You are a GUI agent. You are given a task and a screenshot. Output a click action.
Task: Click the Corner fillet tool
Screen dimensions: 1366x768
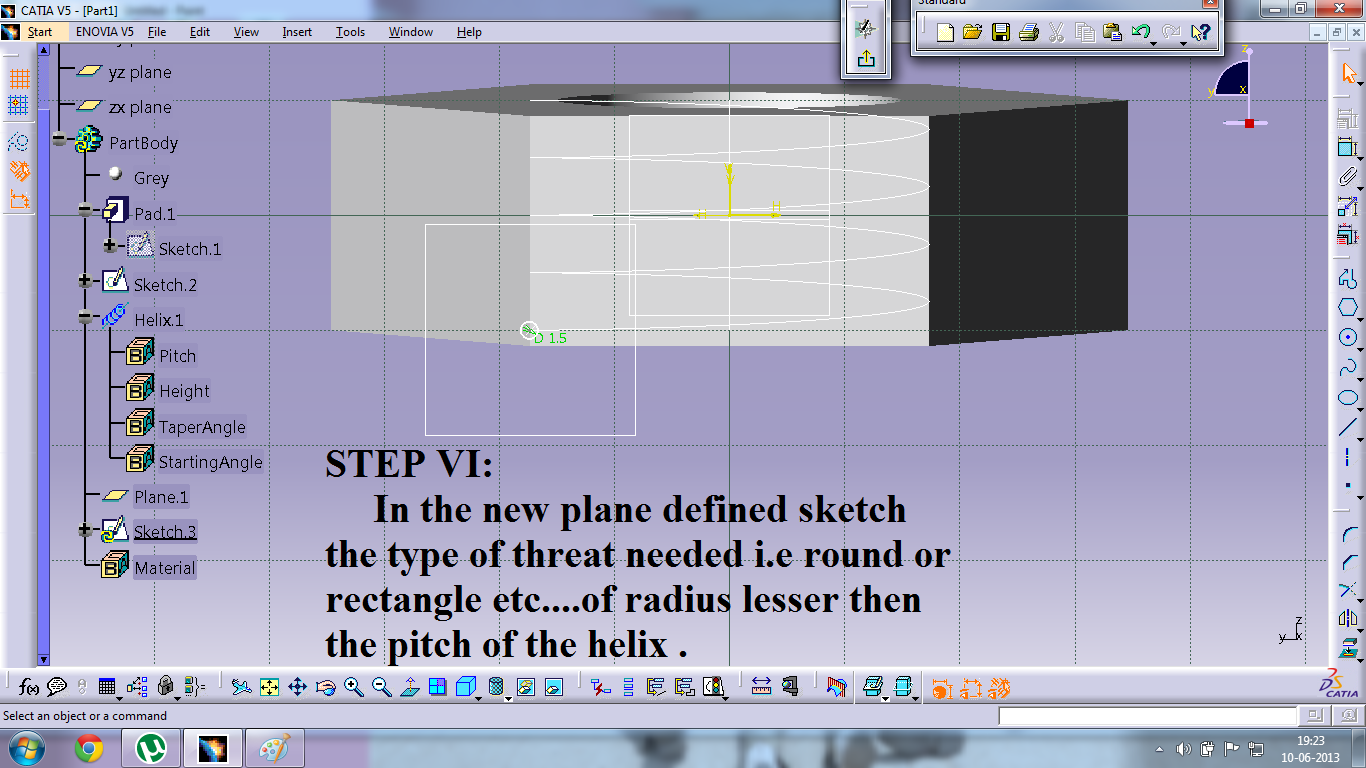(1348, 535)
